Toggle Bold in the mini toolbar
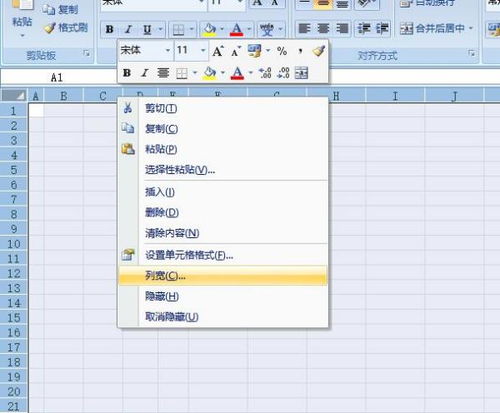Image resolution: width=500 pixels, height=413 pixels. (127, 73)
